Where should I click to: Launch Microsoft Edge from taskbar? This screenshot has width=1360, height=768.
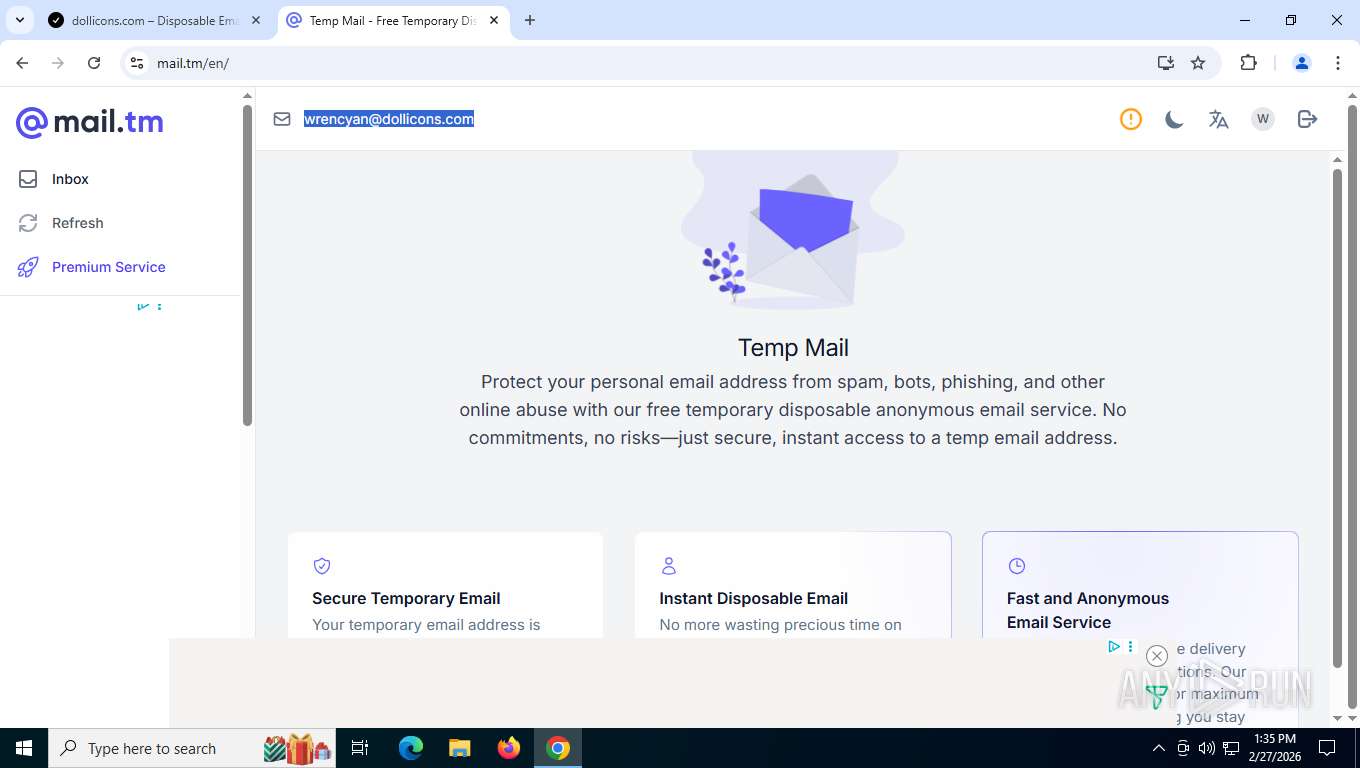(x=410, y=748)
